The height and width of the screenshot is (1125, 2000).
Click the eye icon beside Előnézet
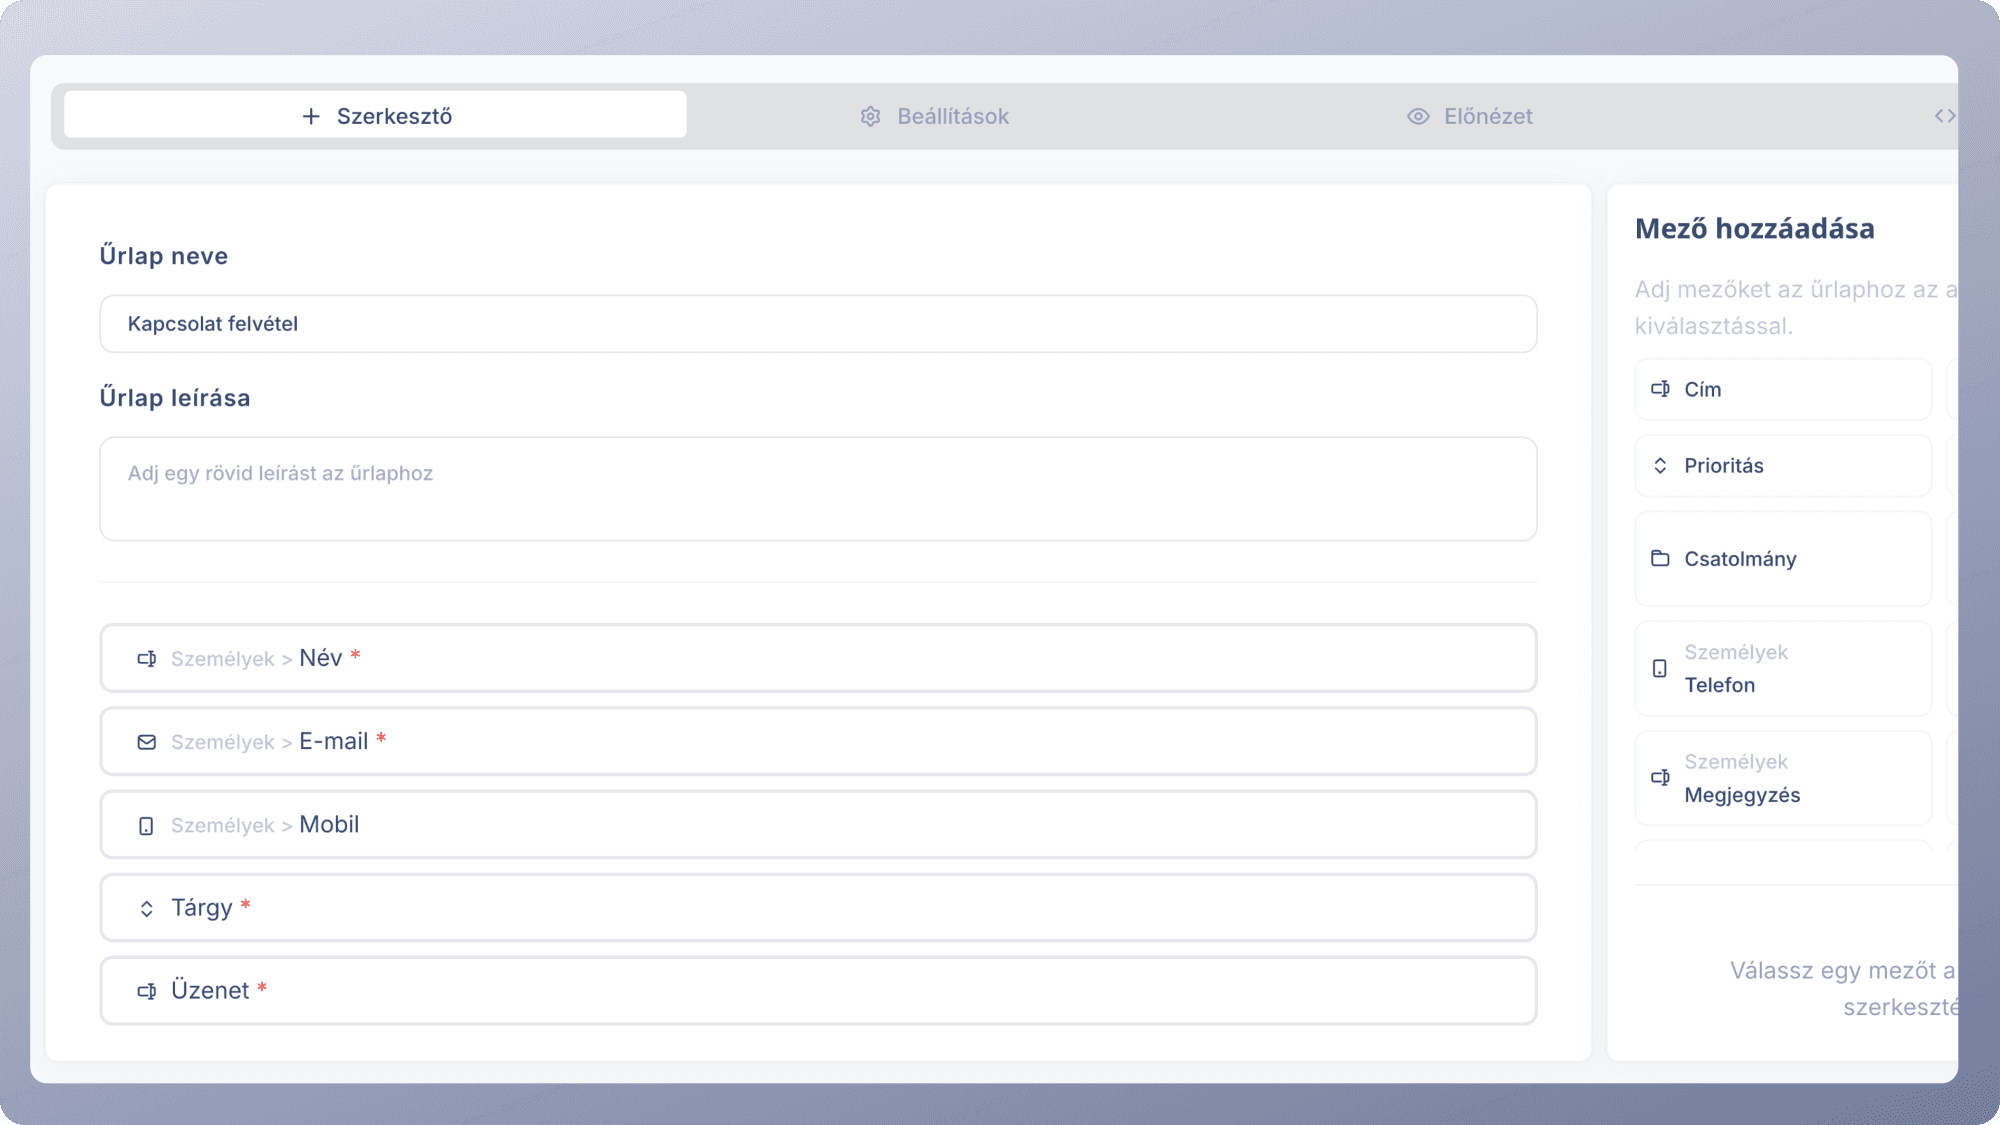pyautogui.click(x=1418, y=116)
